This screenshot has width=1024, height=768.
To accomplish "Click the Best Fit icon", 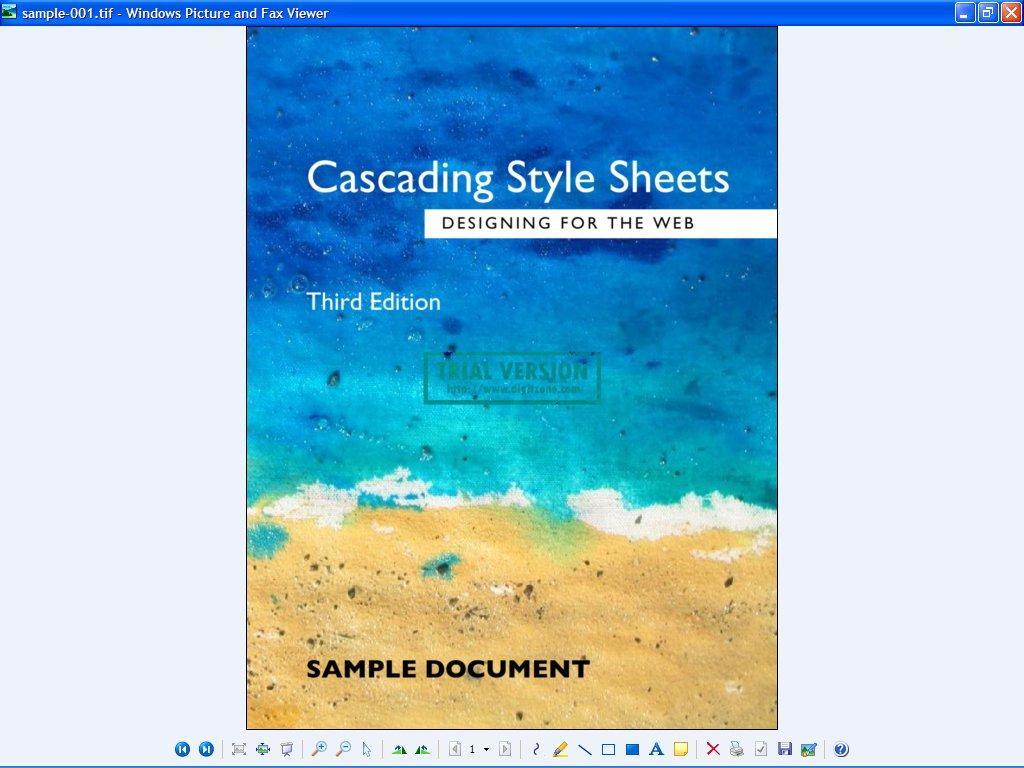I will tap(239, 749).
